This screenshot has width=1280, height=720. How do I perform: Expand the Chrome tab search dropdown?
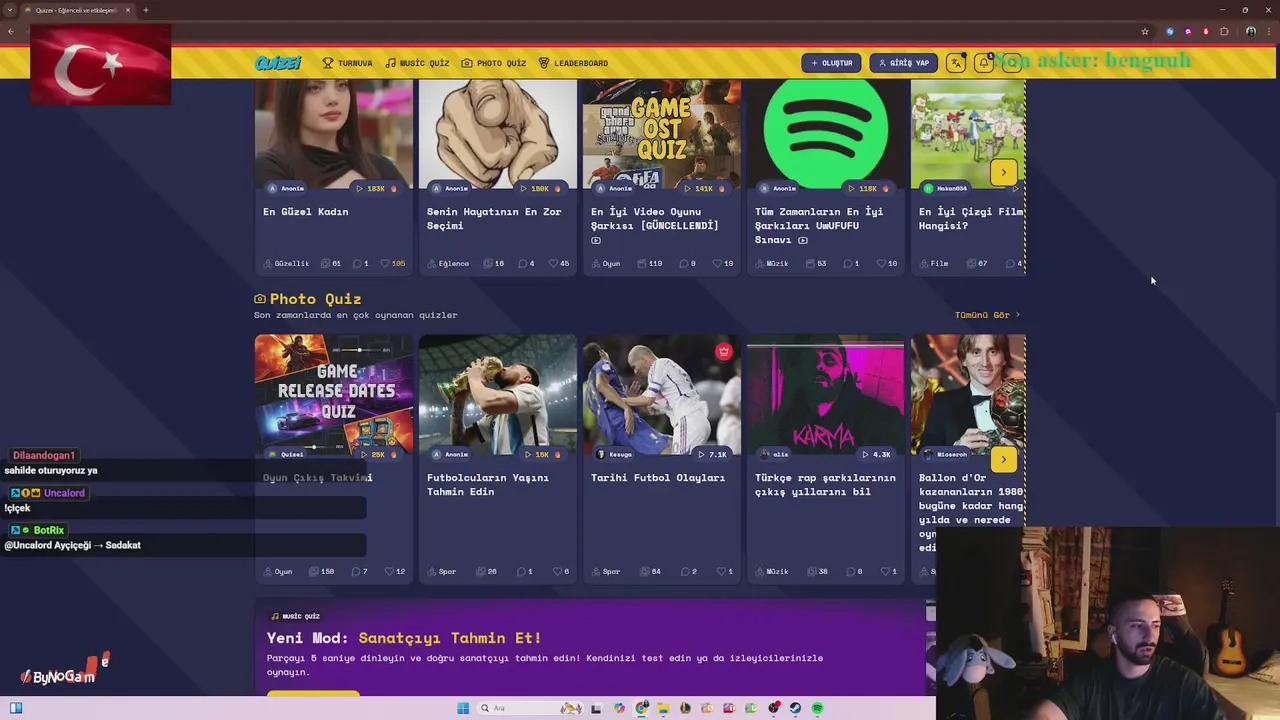10,10
